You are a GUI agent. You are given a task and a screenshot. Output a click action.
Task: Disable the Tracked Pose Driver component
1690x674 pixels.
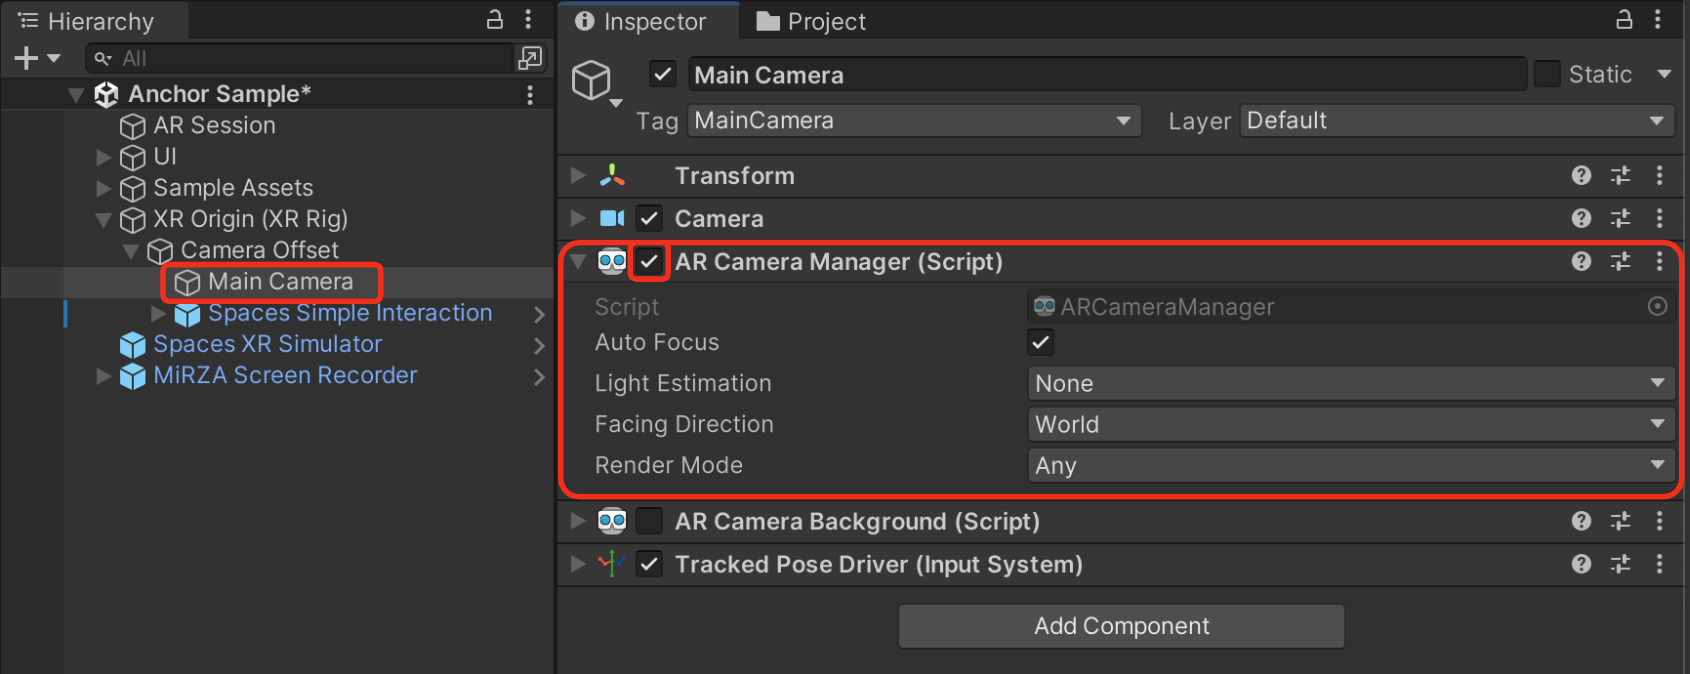(x=649, y=564)
